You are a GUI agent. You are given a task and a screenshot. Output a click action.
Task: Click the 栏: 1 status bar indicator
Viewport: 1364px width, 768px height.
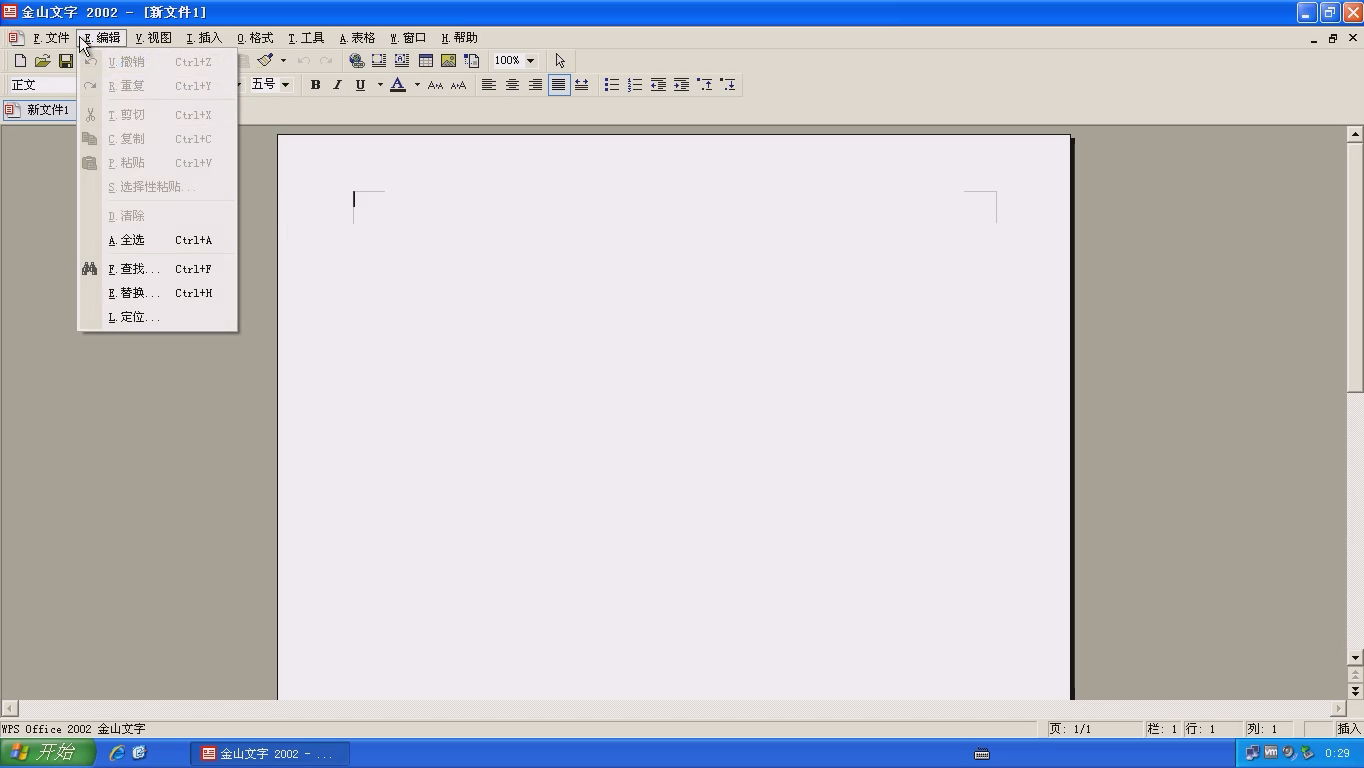(1163, 729)
